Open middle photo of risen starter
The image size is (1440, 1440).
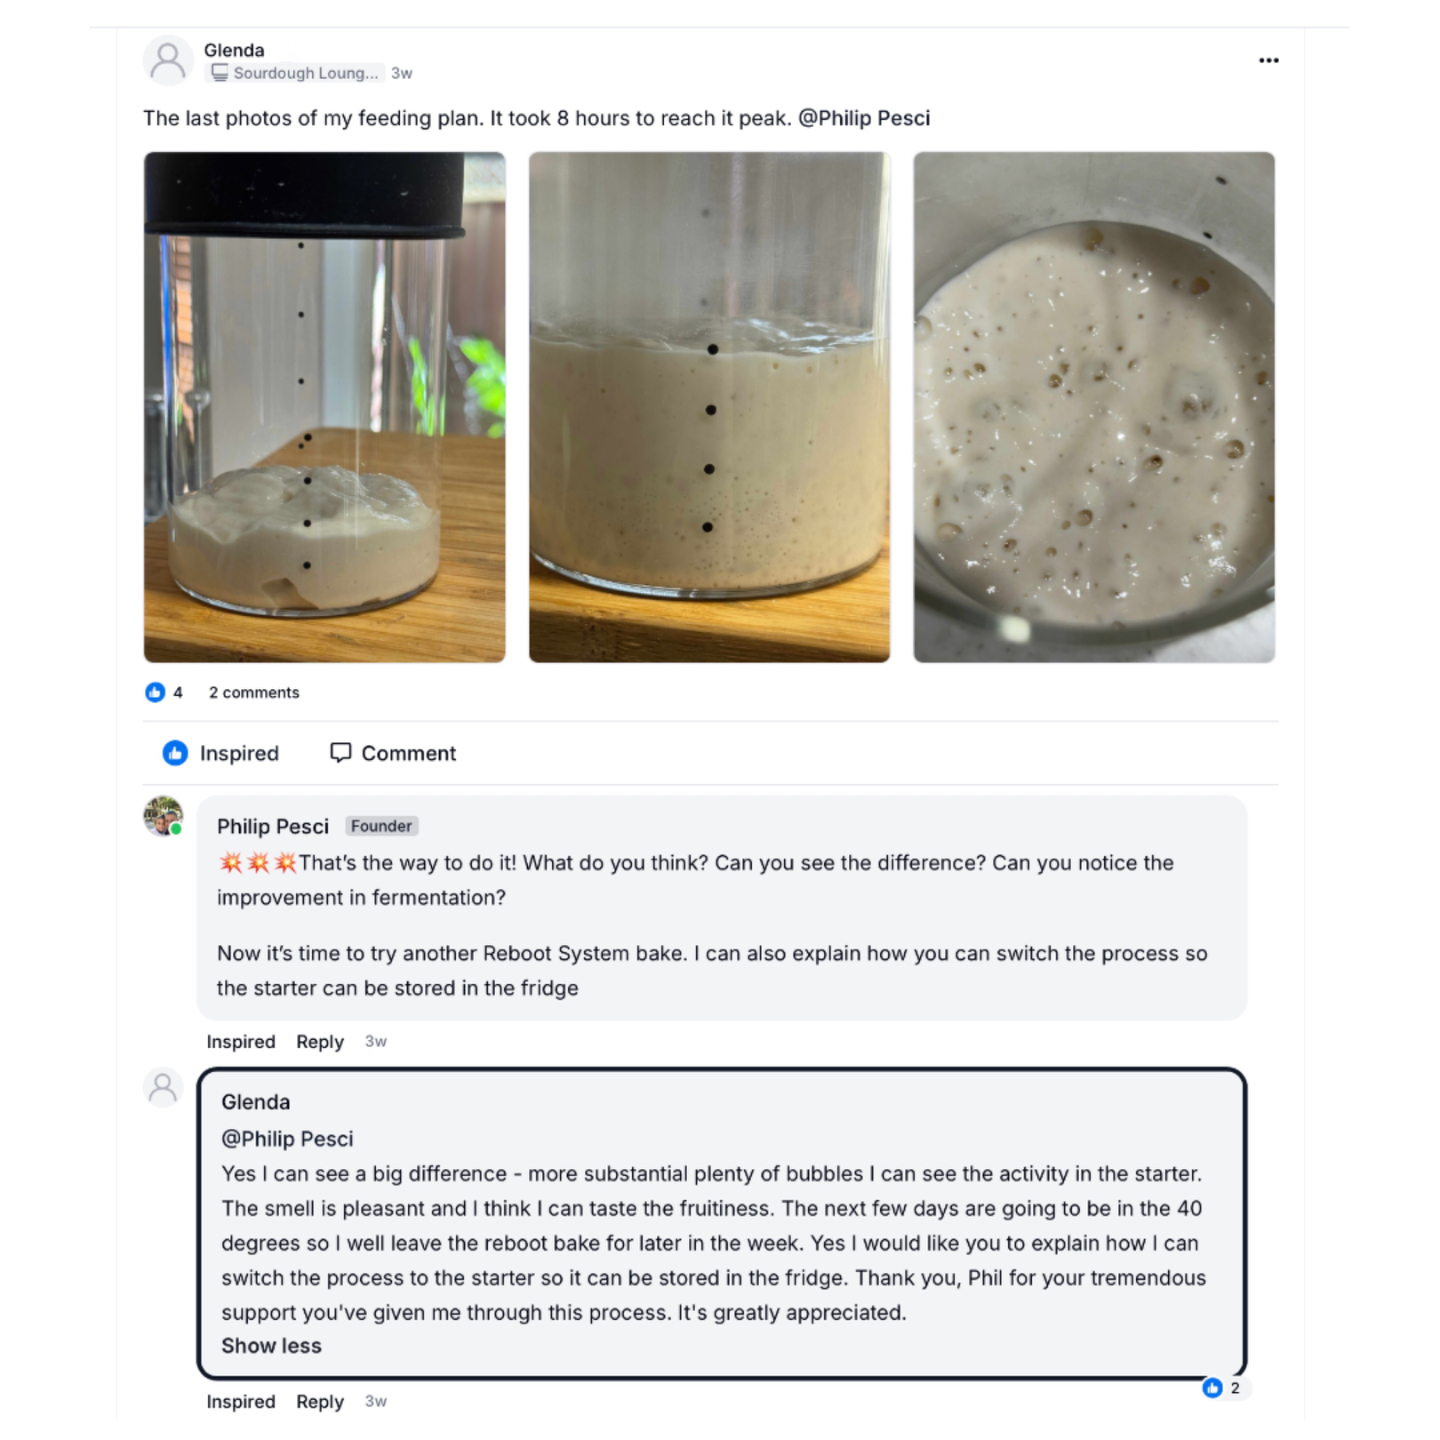[709, 407]
